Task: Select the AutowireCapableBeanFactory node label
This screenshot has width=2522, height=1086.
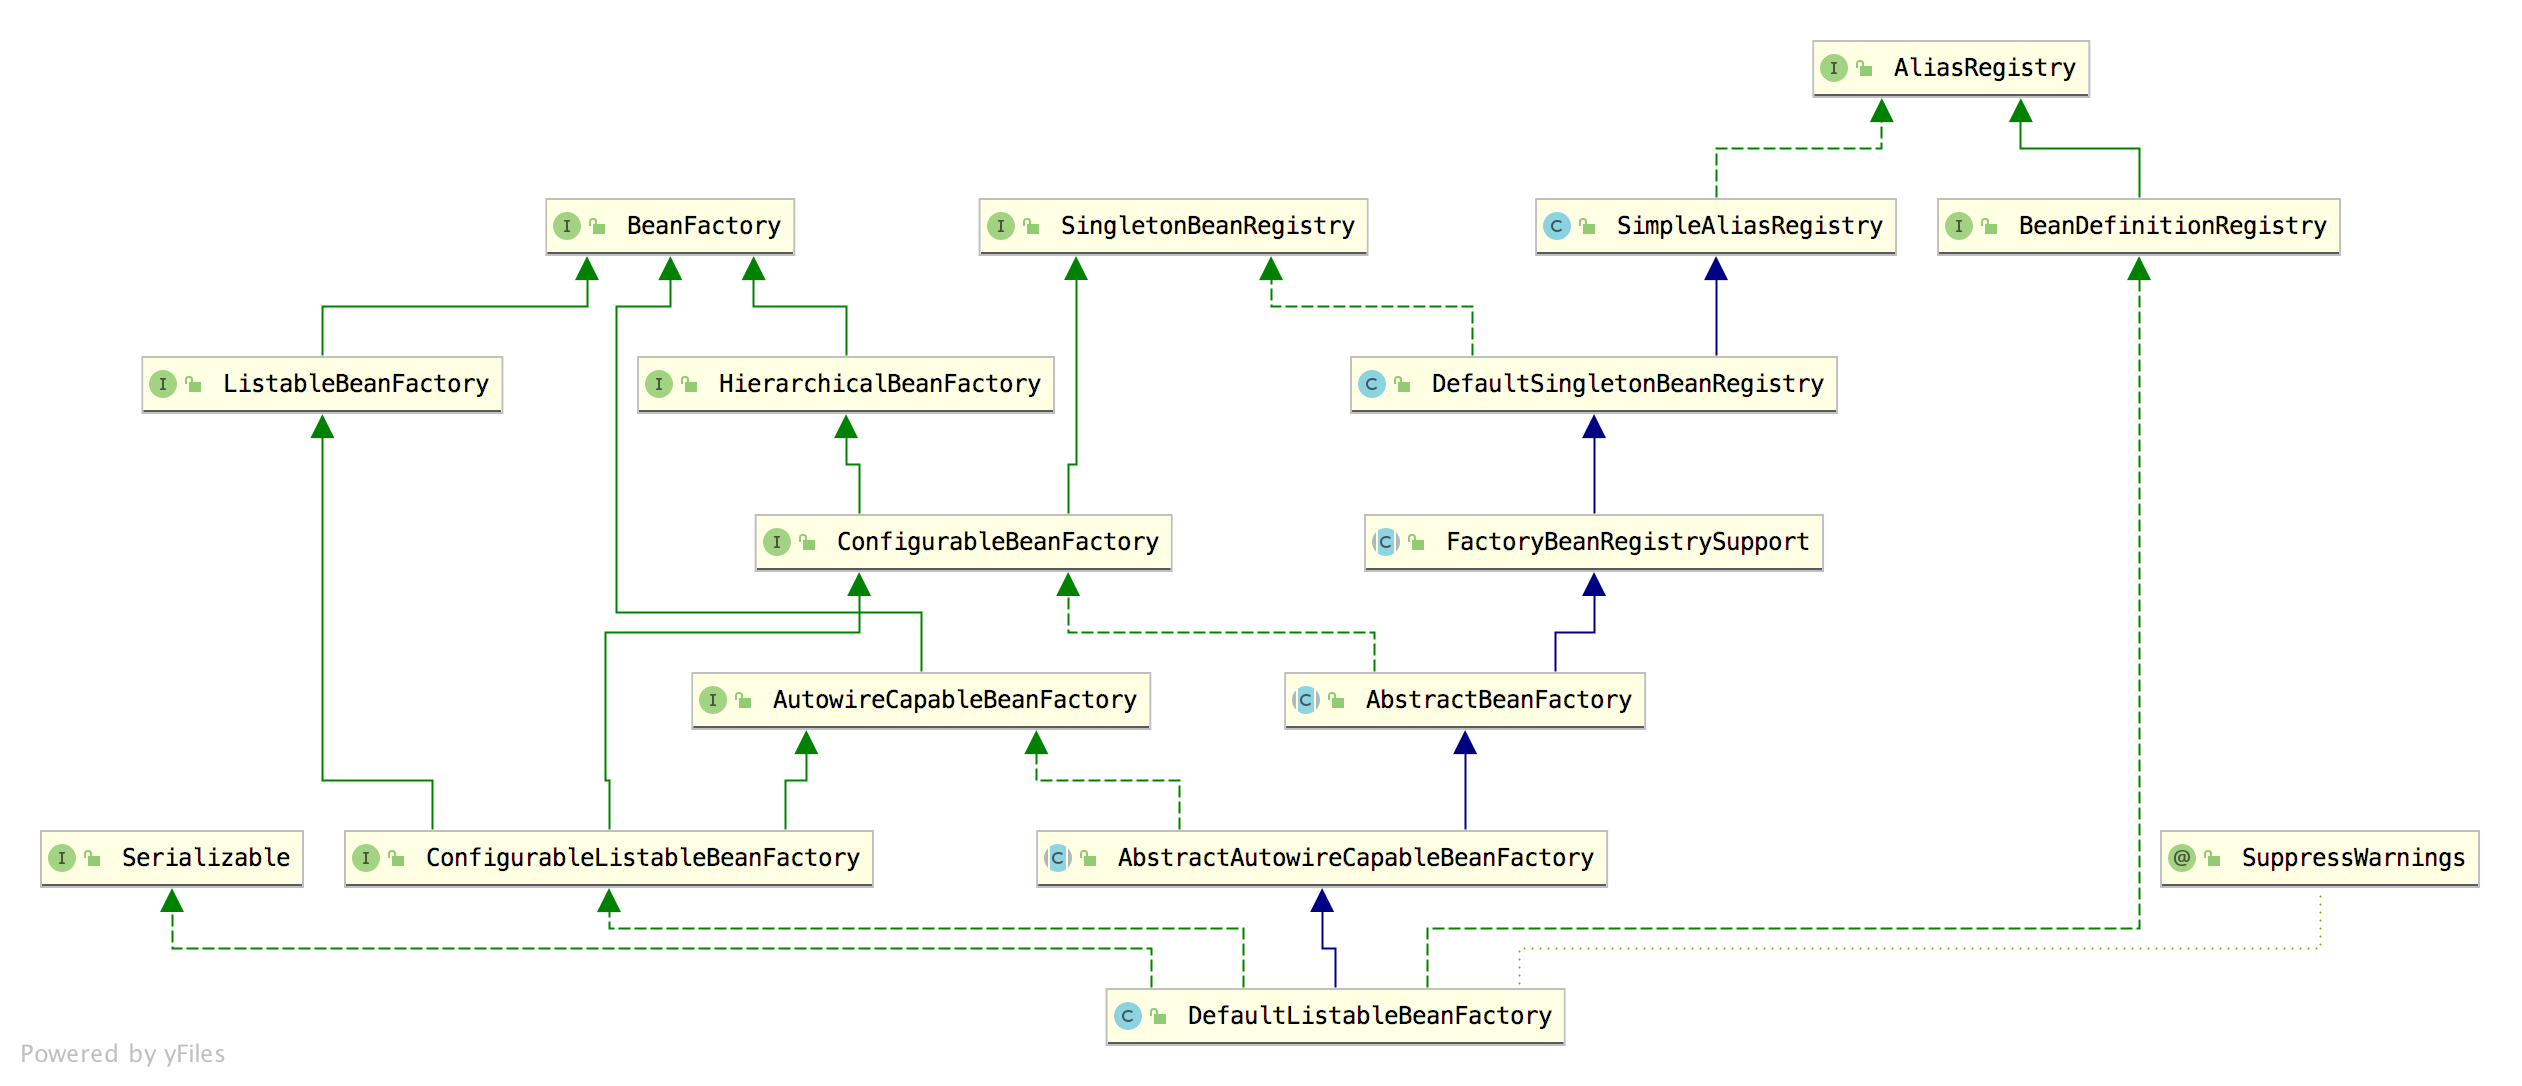Action: pyautogui.click(x=954, y=700)
